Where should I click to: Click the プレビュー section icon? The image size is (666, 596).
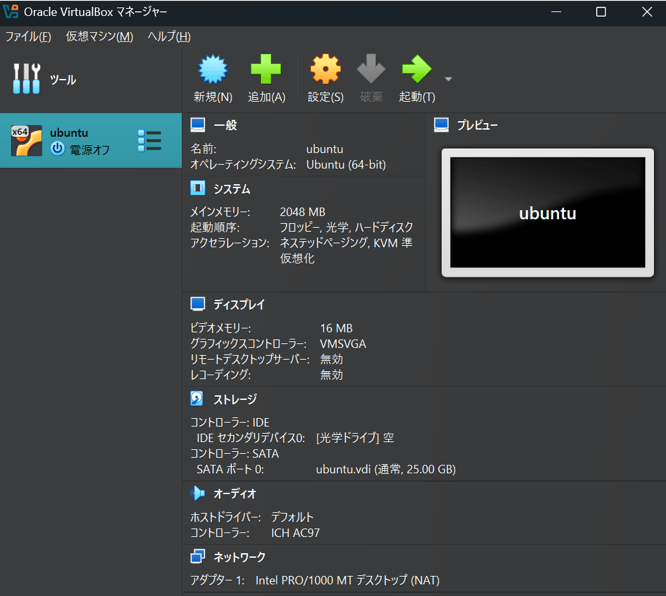[441, 125]
